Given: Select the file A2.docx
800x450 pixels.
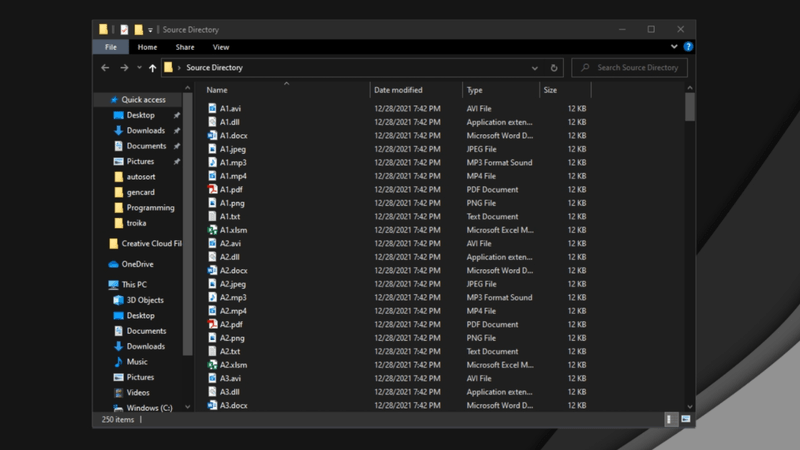Looking at the screenshot, I should click(x=234, y=270).
